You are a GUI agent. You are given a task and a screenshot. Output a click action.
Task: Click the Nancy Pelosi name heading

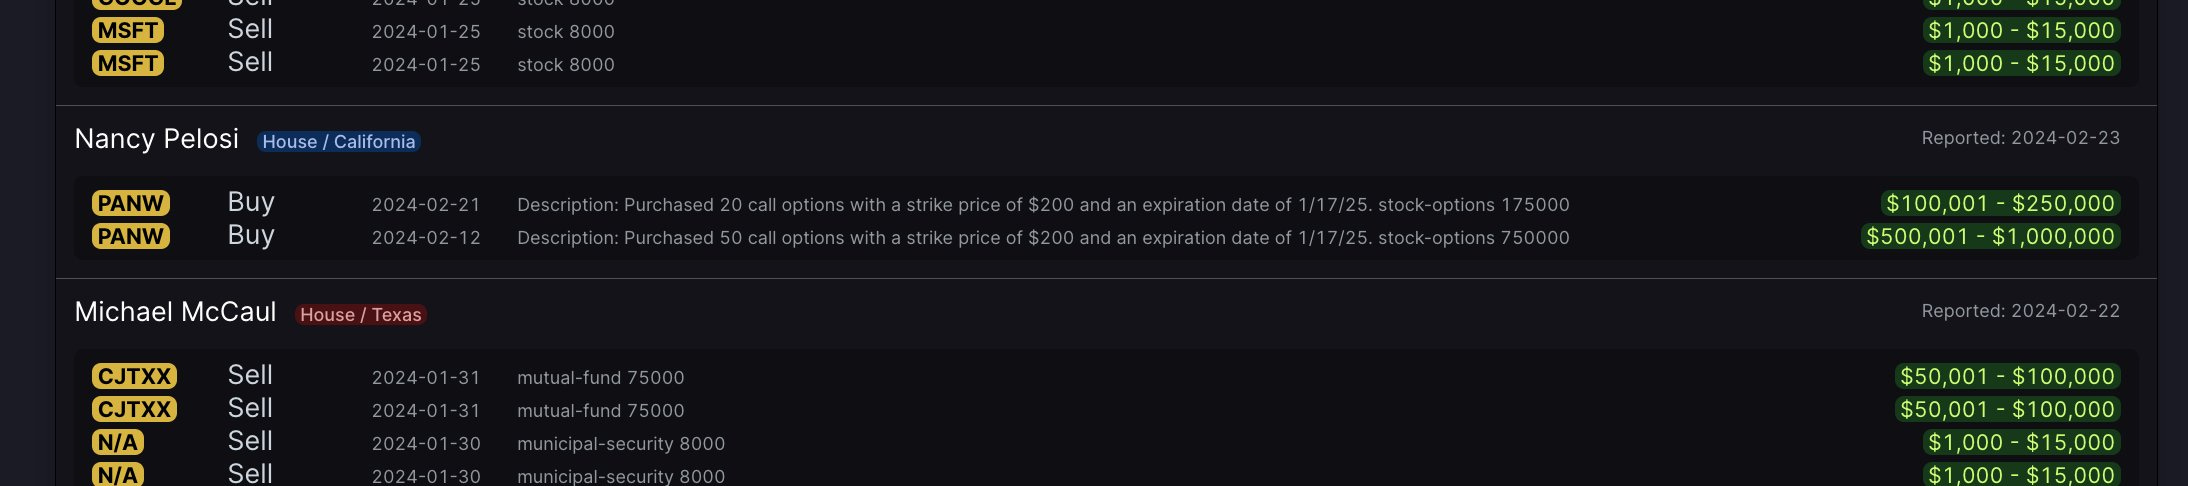pos(157,139)
